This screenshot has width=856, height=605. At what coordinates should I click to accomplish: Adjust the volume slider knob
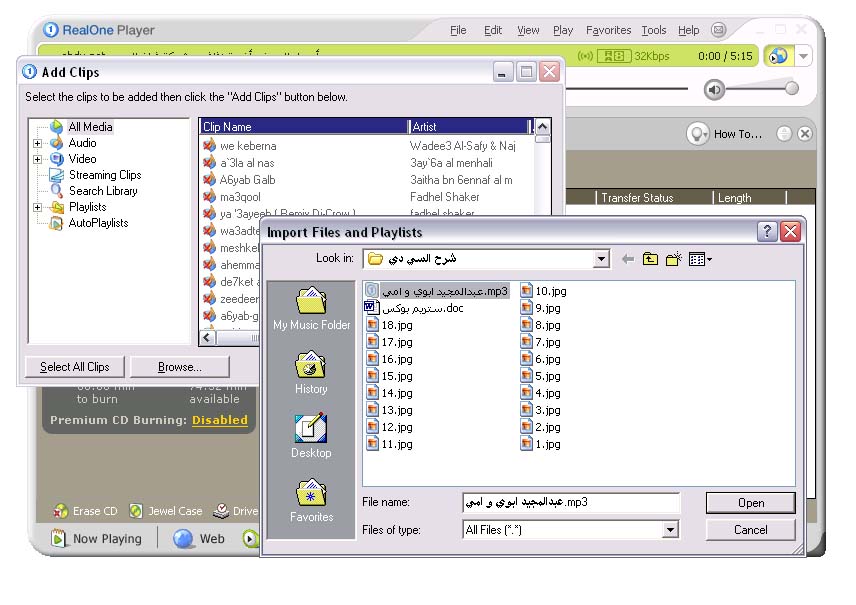click(x=792, y=88)
